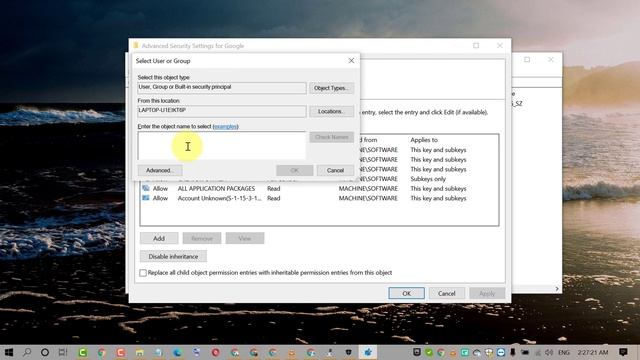Image resolution: width=640 pixels, height=360 pixels.
Task: Cancel the Select User or Group dialog
Action: click(335, 170)
